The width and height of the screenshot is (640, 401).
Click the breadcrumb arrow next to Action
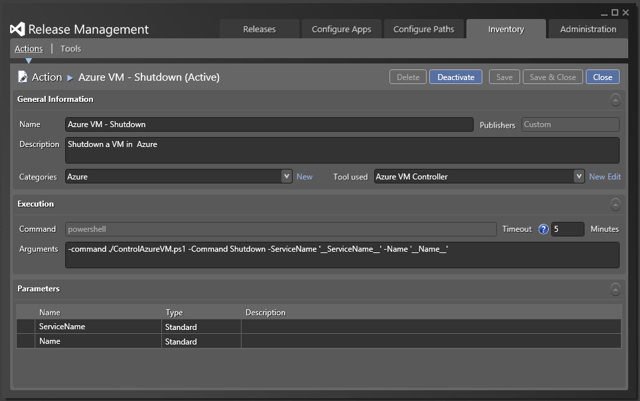coord(70,78)
